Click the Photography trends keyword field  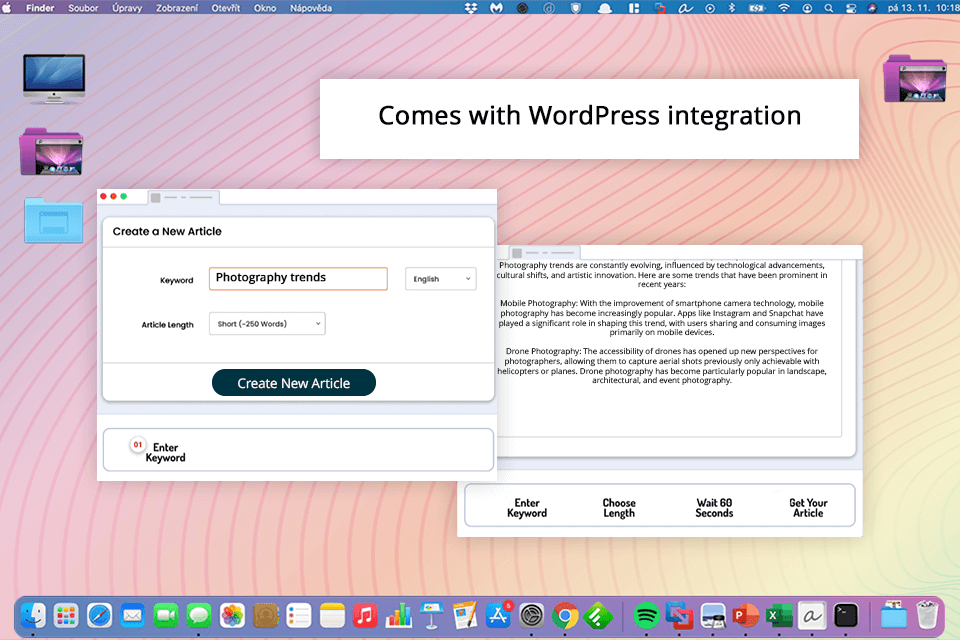tap(298, 278)
